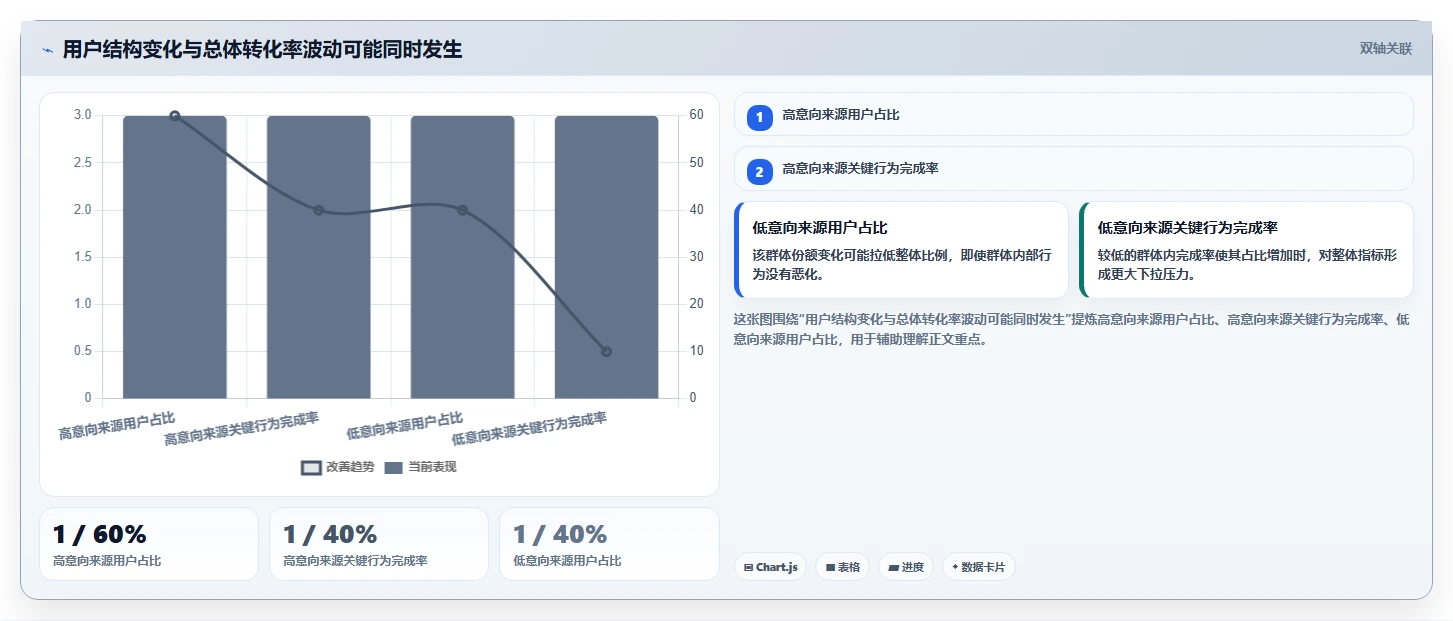Click caption under the faded 1 / 40% stat

point(567,561)
